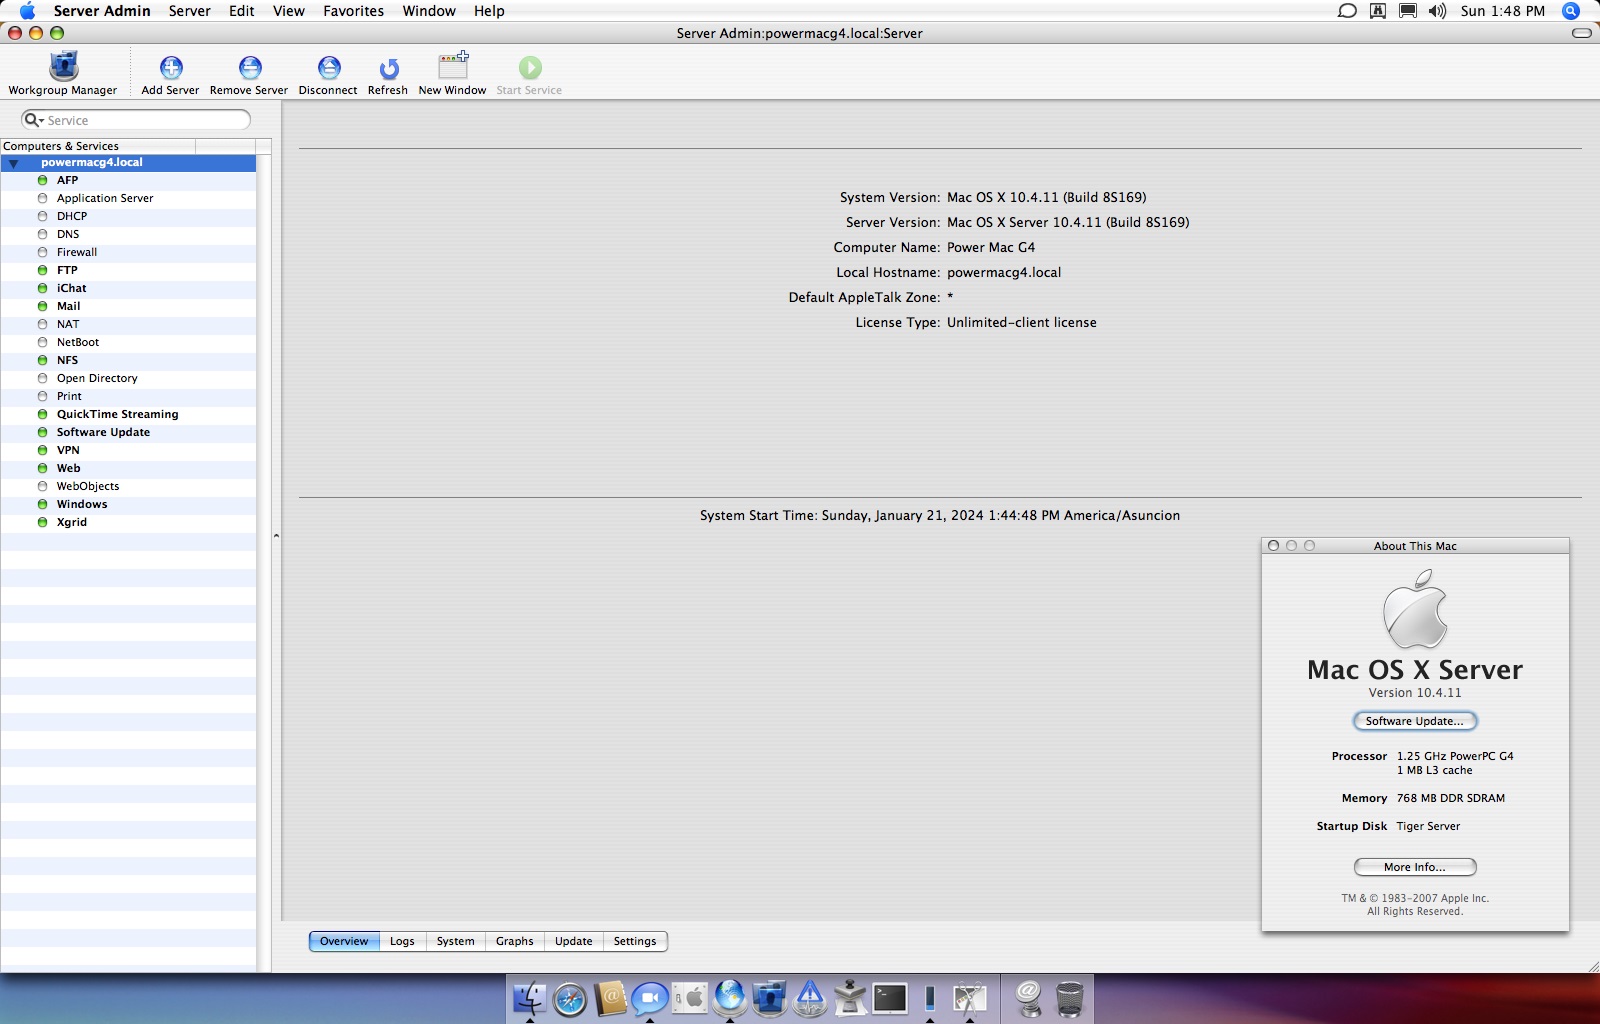Open the Apple menu
The height and width of the screenshot is (1024, 1600).
pos(27,11)
